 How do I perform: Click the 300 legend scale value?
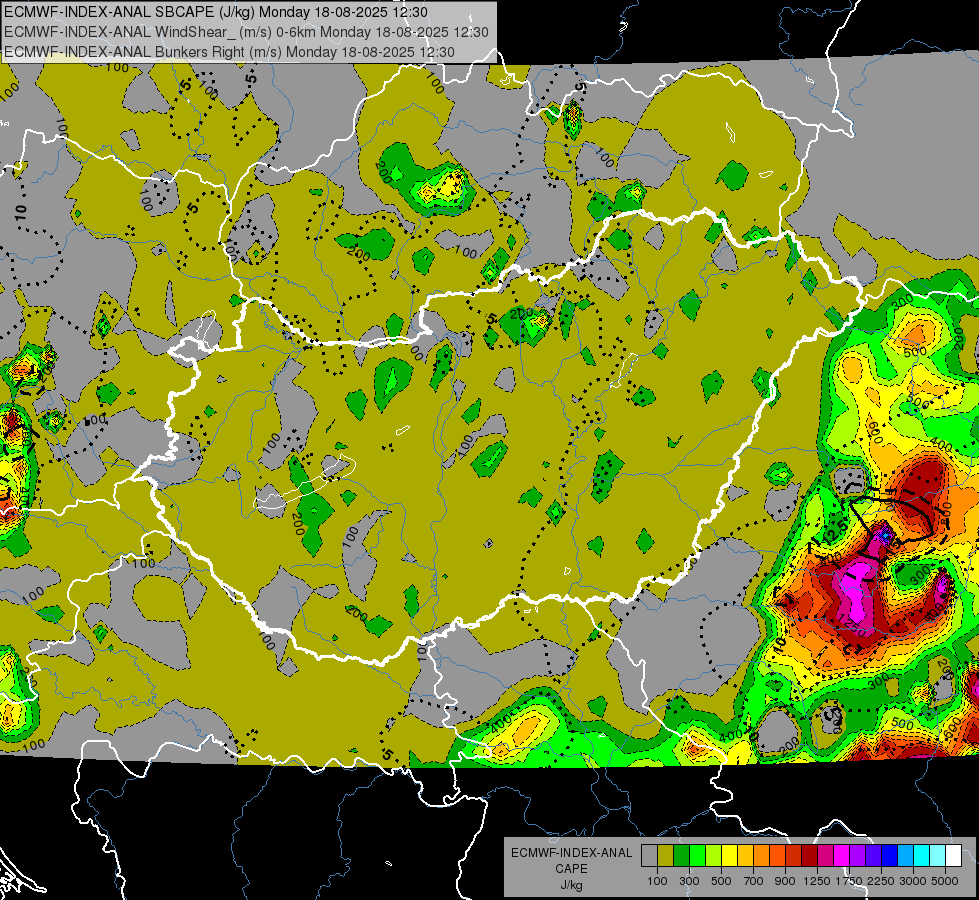pyautogui.click(x=689, y=881)
